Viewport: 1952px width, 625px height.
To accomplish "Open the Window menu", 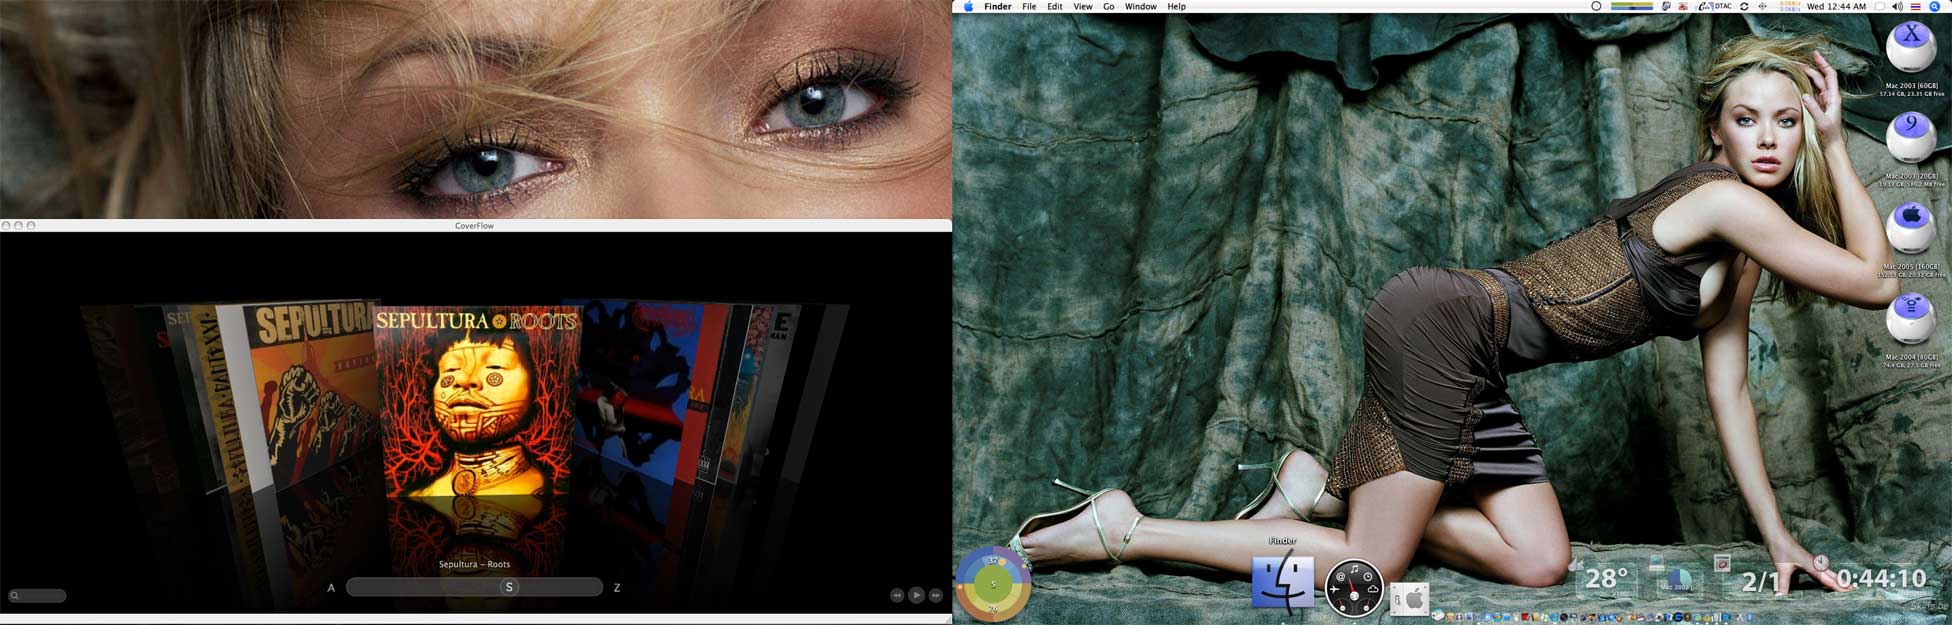I will point(1141,7).
